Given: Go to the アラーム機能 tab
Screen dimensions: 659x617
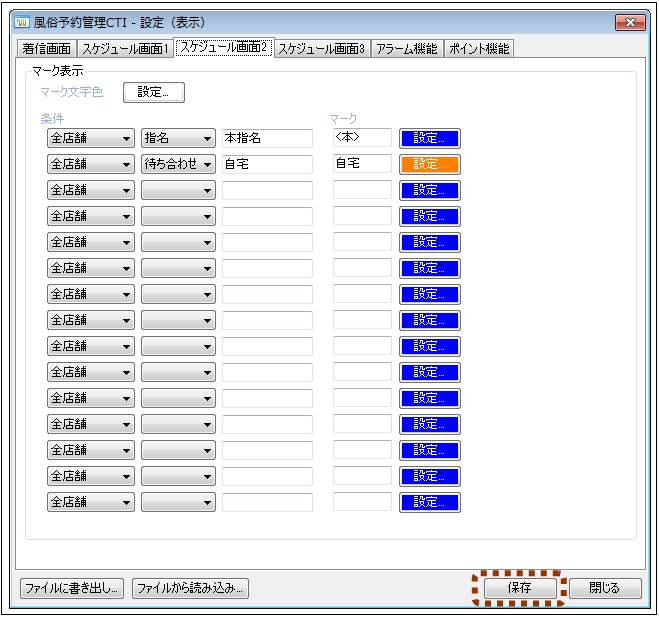Looking at the screenshot, I should pyautogui.click(x=406, y=49).
